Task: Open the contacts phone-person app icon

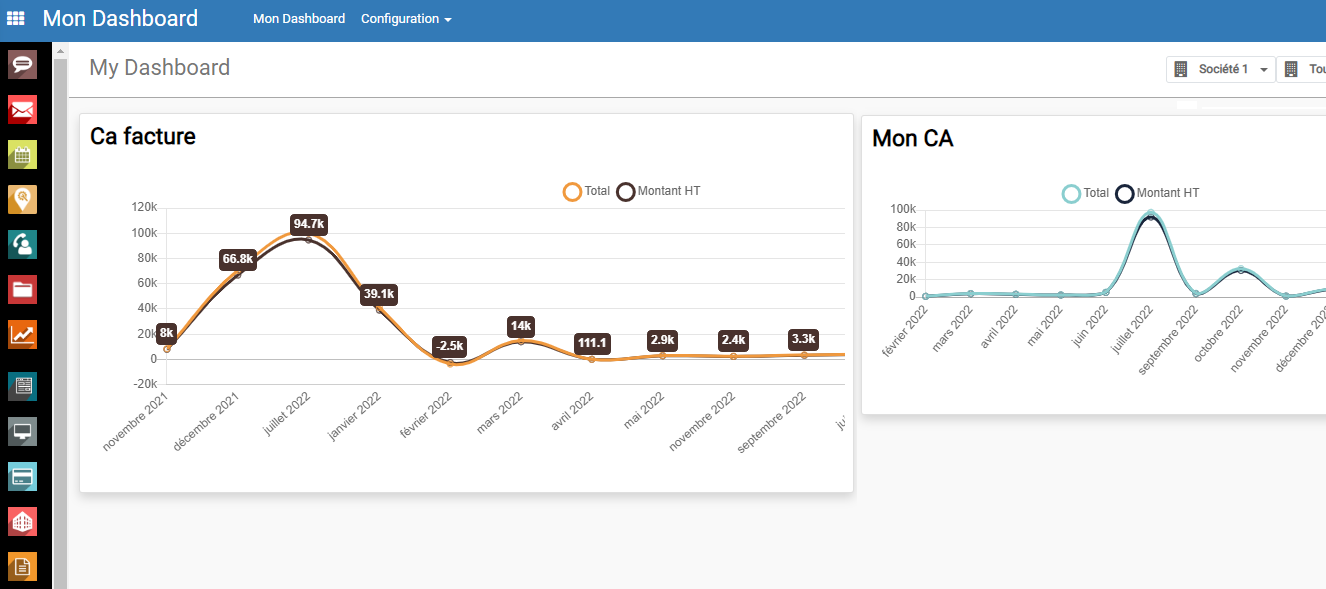Action: (x=22, y=244)
